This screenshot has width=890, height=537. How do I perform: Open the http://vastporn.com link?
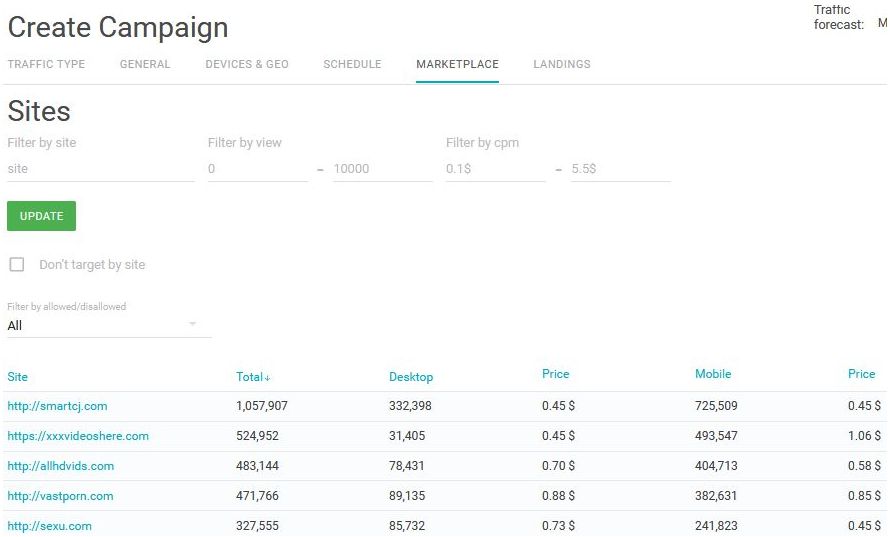click(60, 496)
